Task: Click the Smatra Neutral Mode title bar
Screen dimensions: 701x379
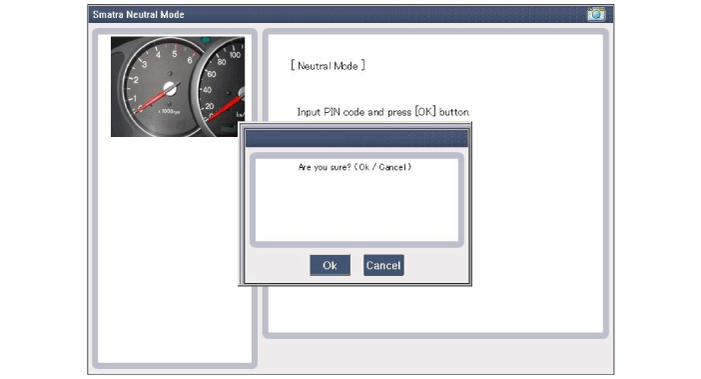Action: [x=350, y=14]
